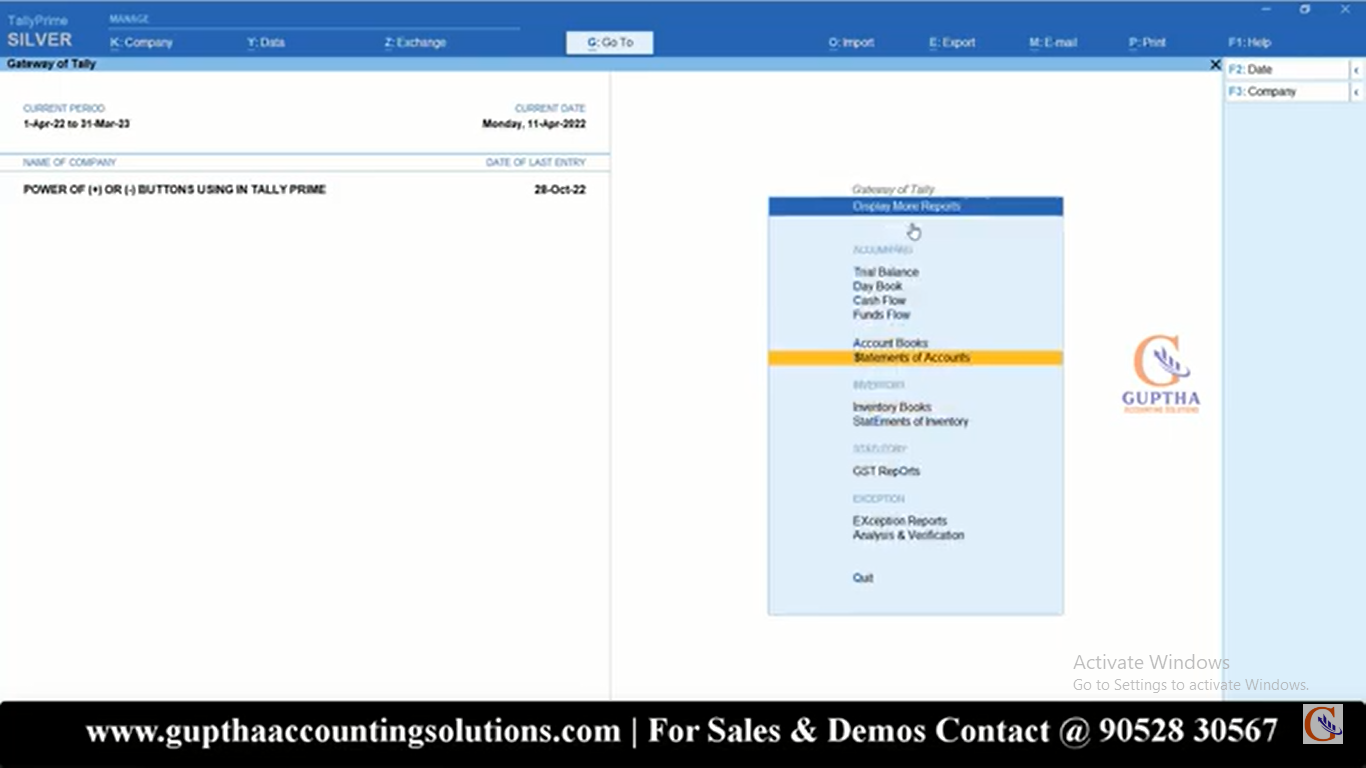Close the Gateway of Tally panel
This screenshot has height=768, width=1366.
(x=1215, y=64)
